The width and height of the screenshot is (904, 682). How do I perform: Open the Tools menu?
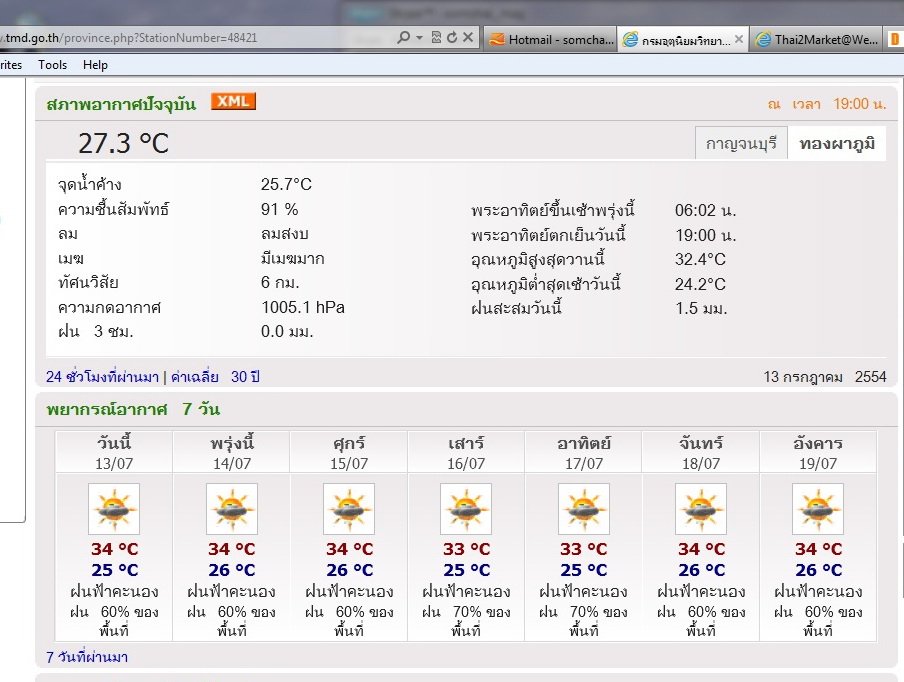[x=53, y=65]
